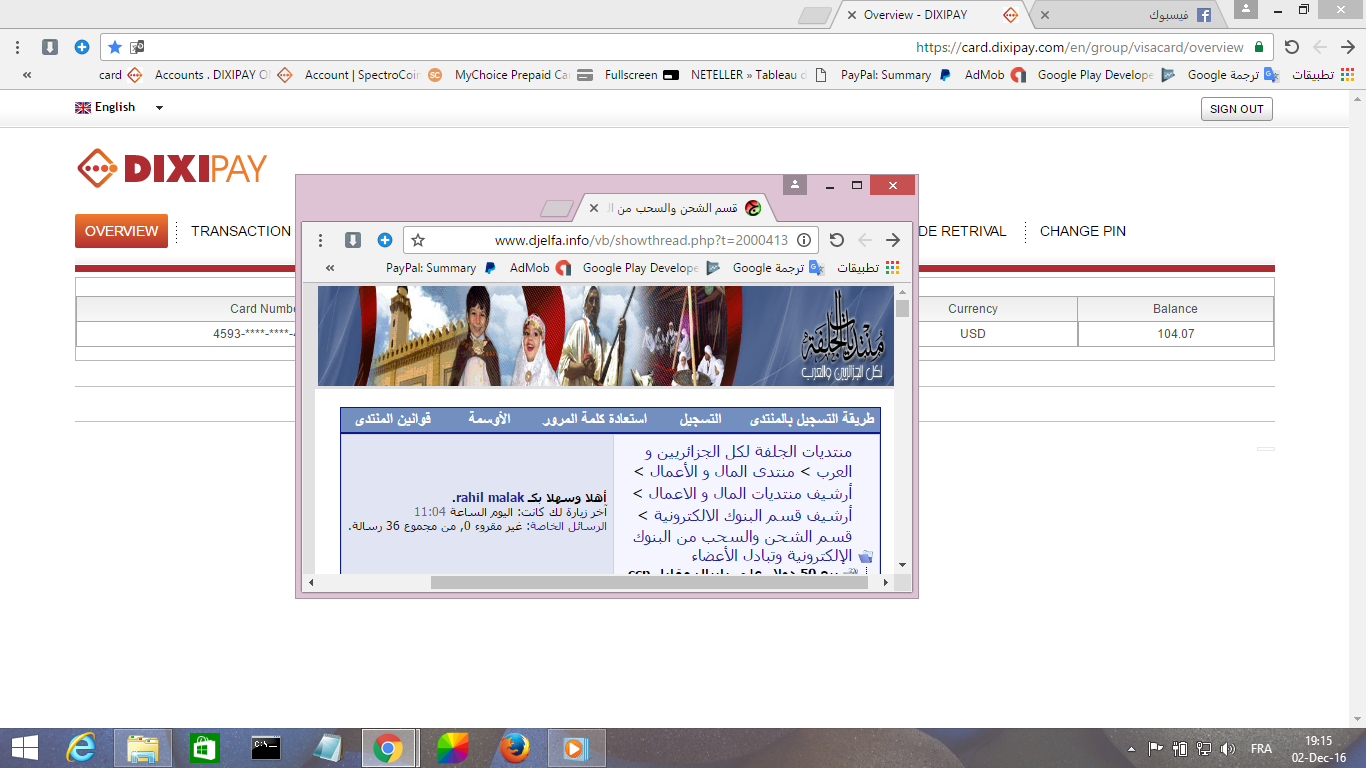Select TRANSACTION menu on DIXIPAY
Viewport: 1366px width, 768px height.
[x=241, y=231]
